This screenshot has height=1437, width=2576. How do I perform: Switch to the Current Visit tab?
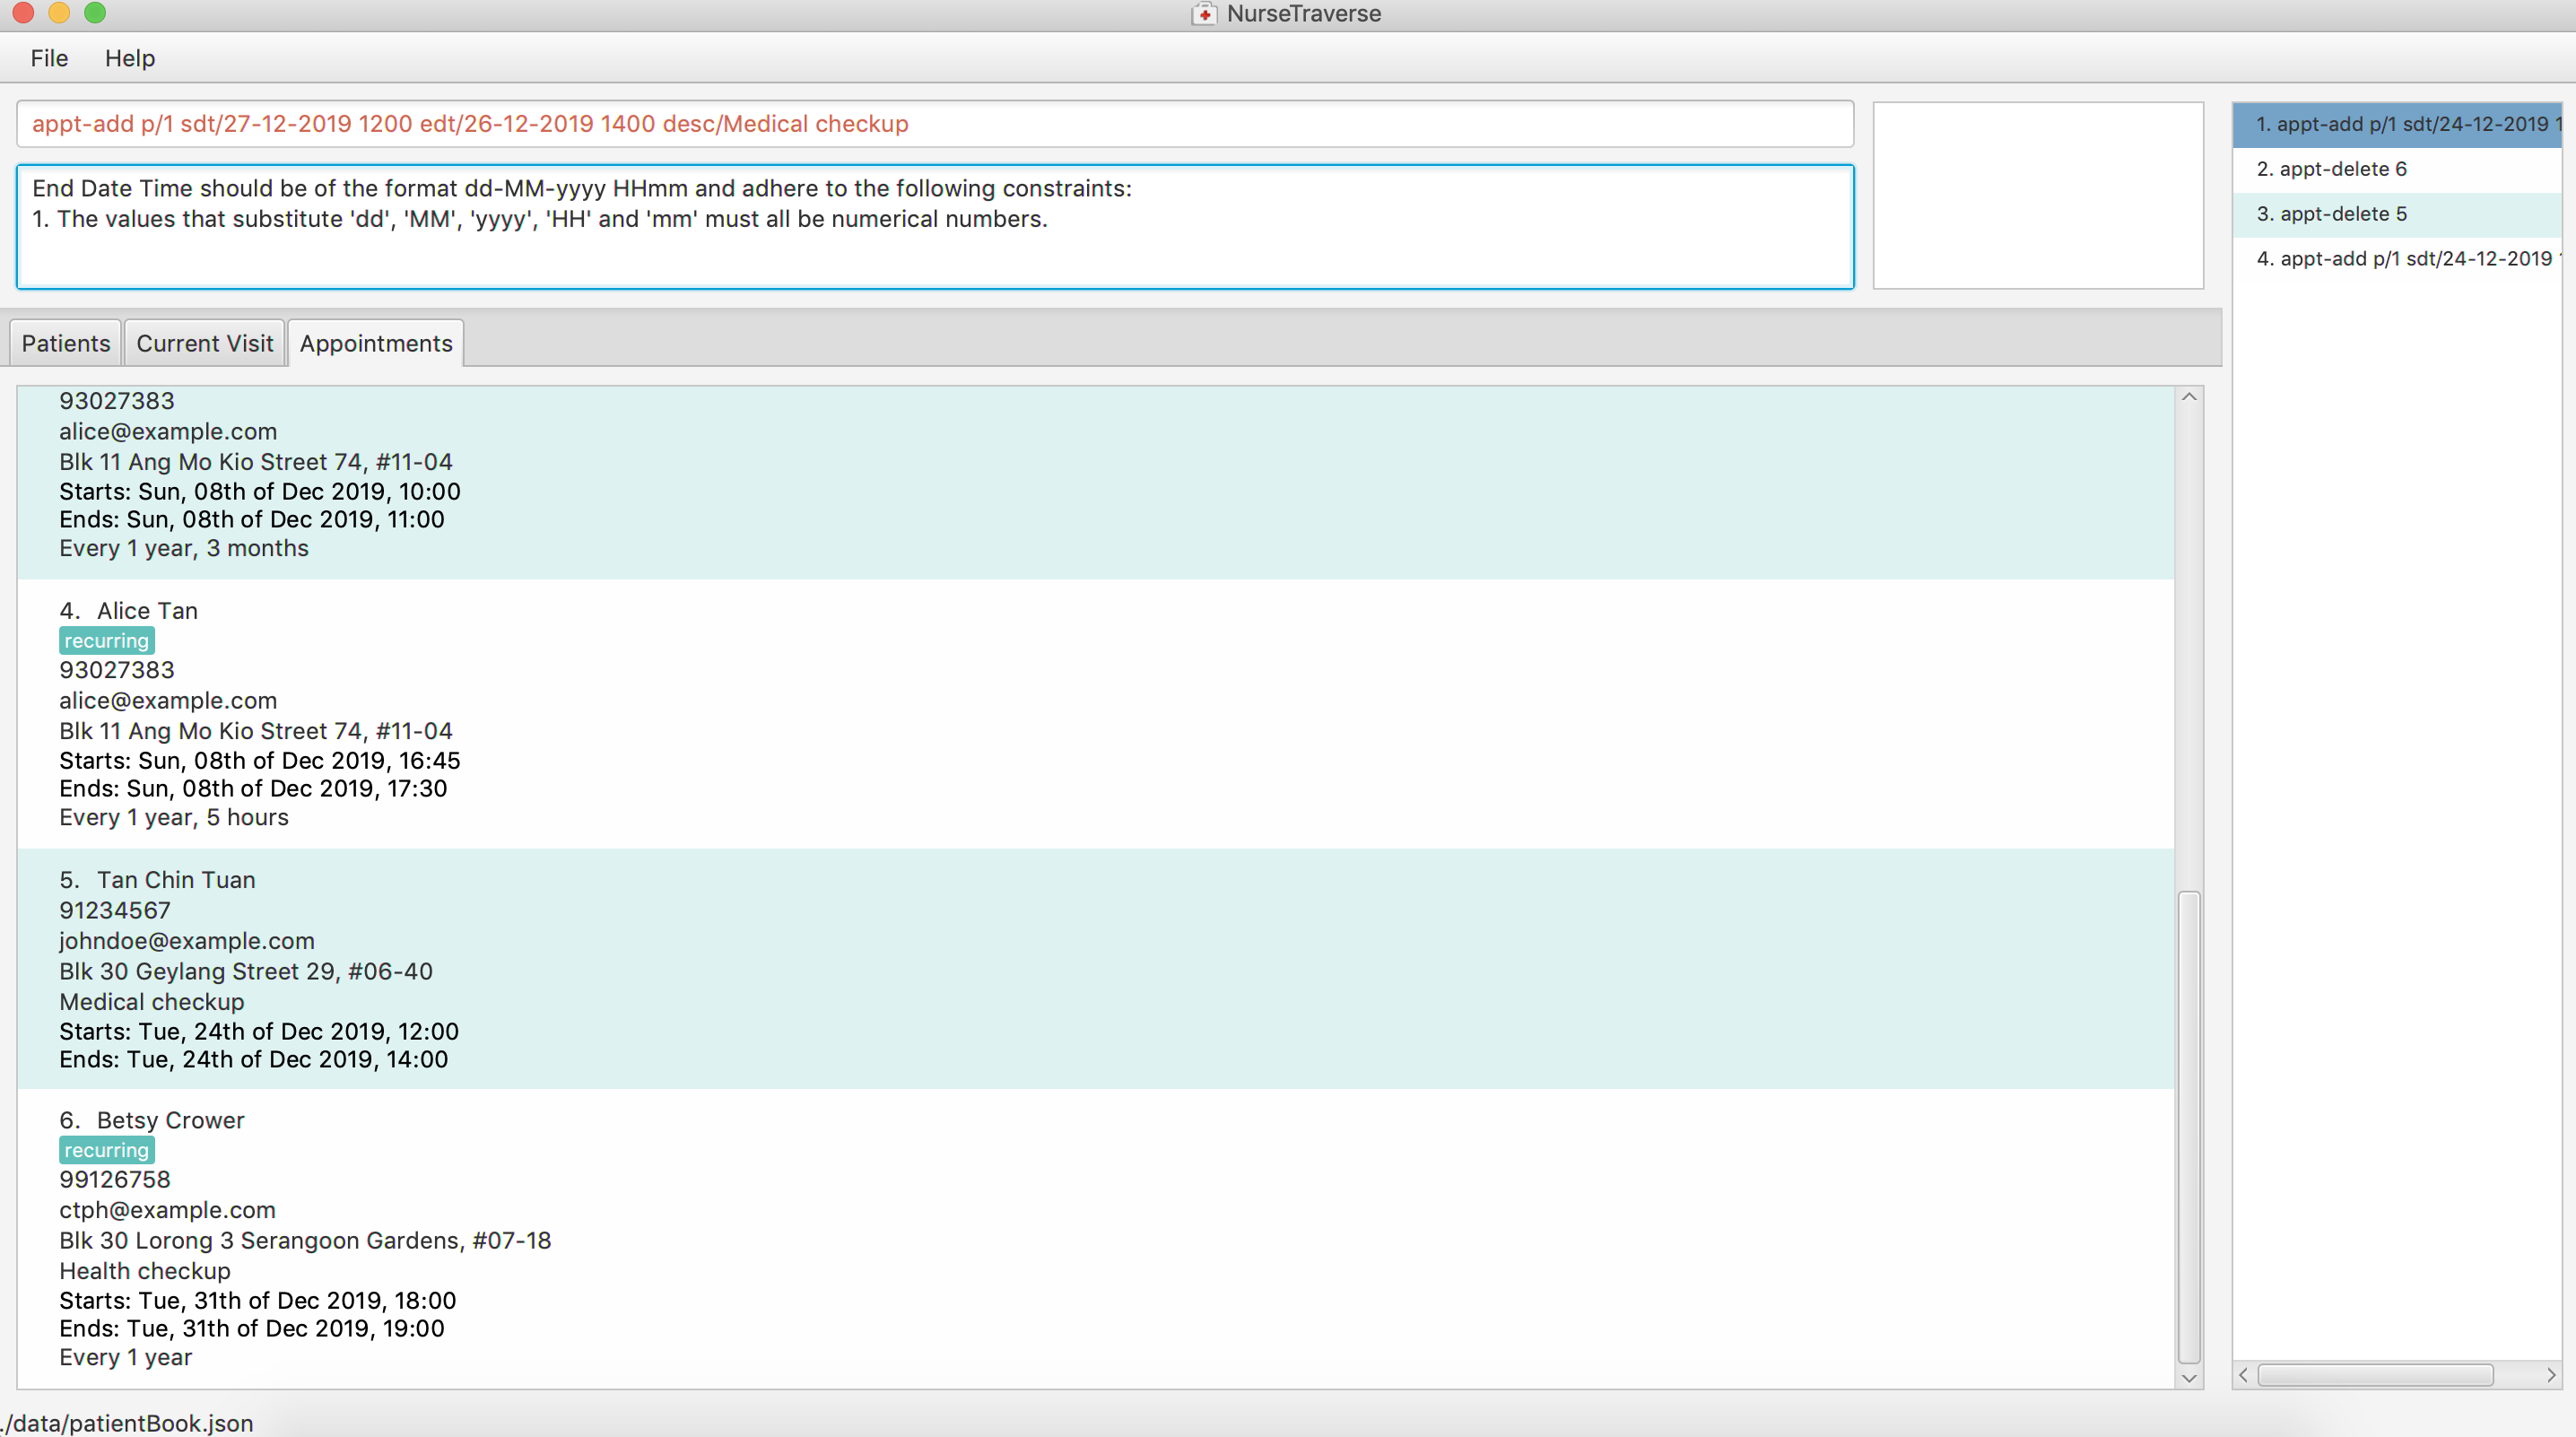coord(205,343)
